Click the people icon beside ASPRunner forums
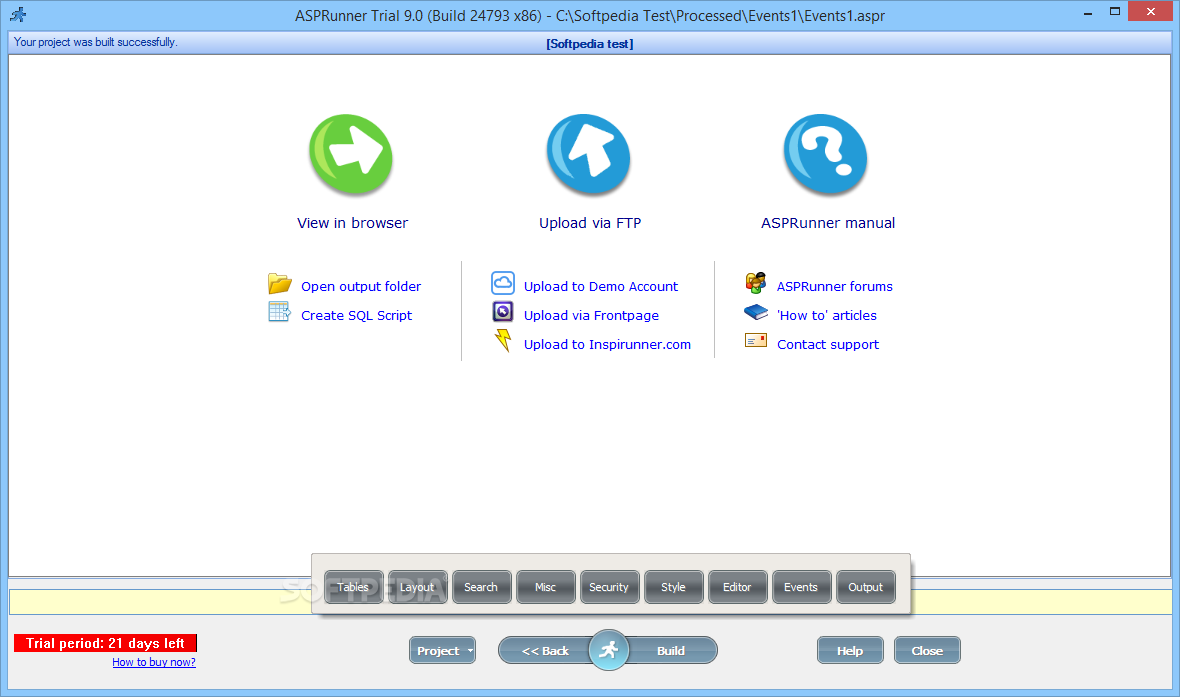Viewport: 1180px width, 697px height. pyautogui.click(x=756, y=283)
